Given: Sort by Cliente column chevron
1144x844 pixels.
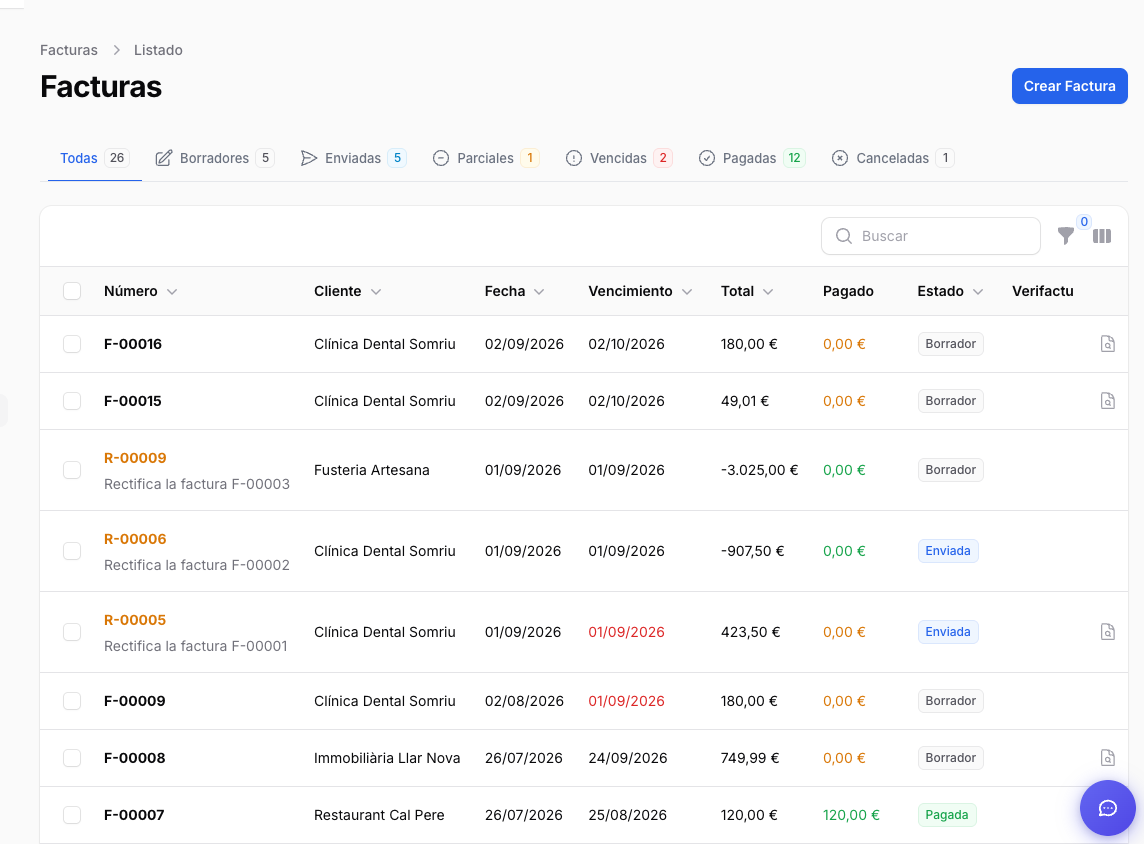Looking at the screenshot, I should click(376, 292).
